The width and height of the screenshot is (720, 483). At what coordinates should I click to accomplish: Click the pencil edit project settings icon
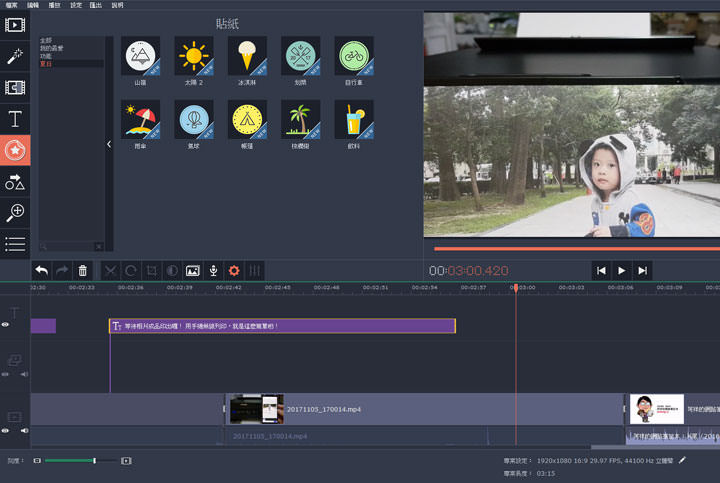click(682, 460)
